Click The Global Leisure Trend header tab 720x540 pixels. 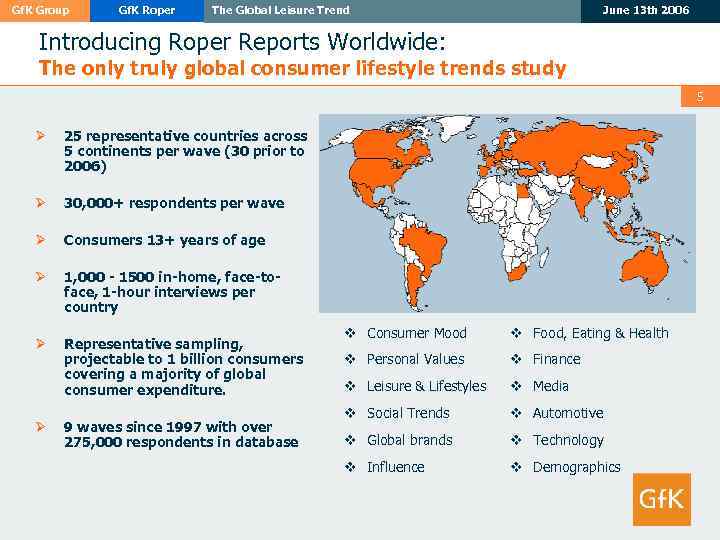pyautogui.click(x=392, y=11)
